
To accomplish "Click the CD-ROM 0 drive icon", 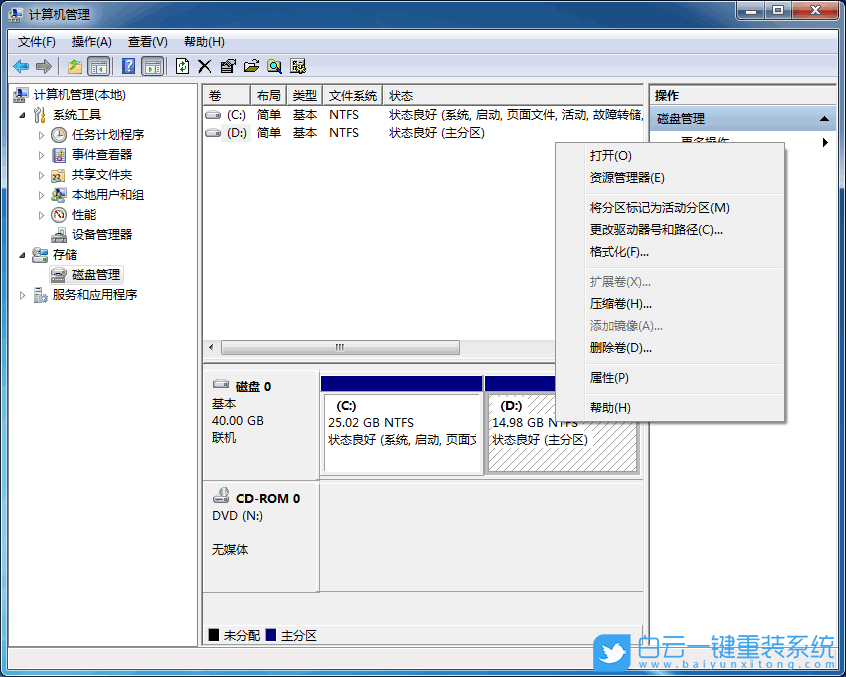I will coord(222,496).
